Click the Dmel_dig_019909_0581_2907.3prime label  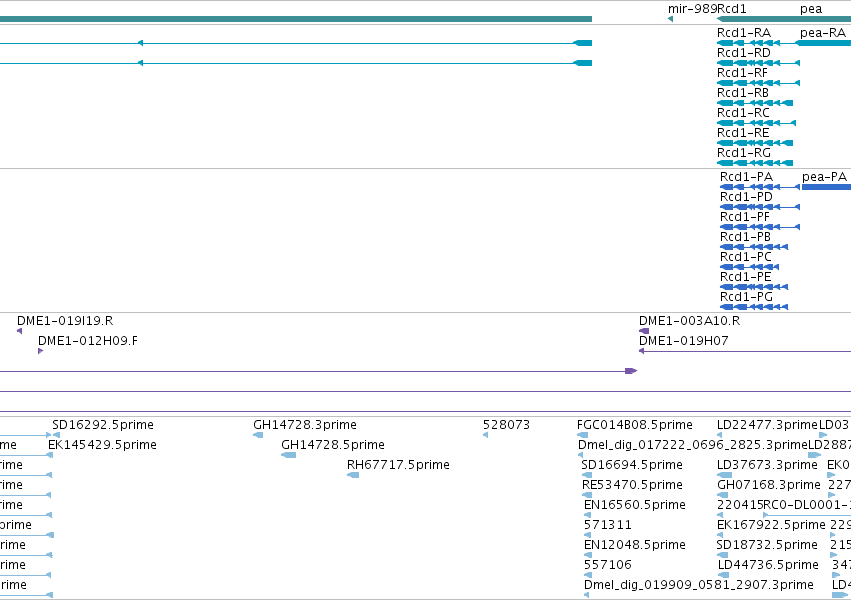[699, 585]
